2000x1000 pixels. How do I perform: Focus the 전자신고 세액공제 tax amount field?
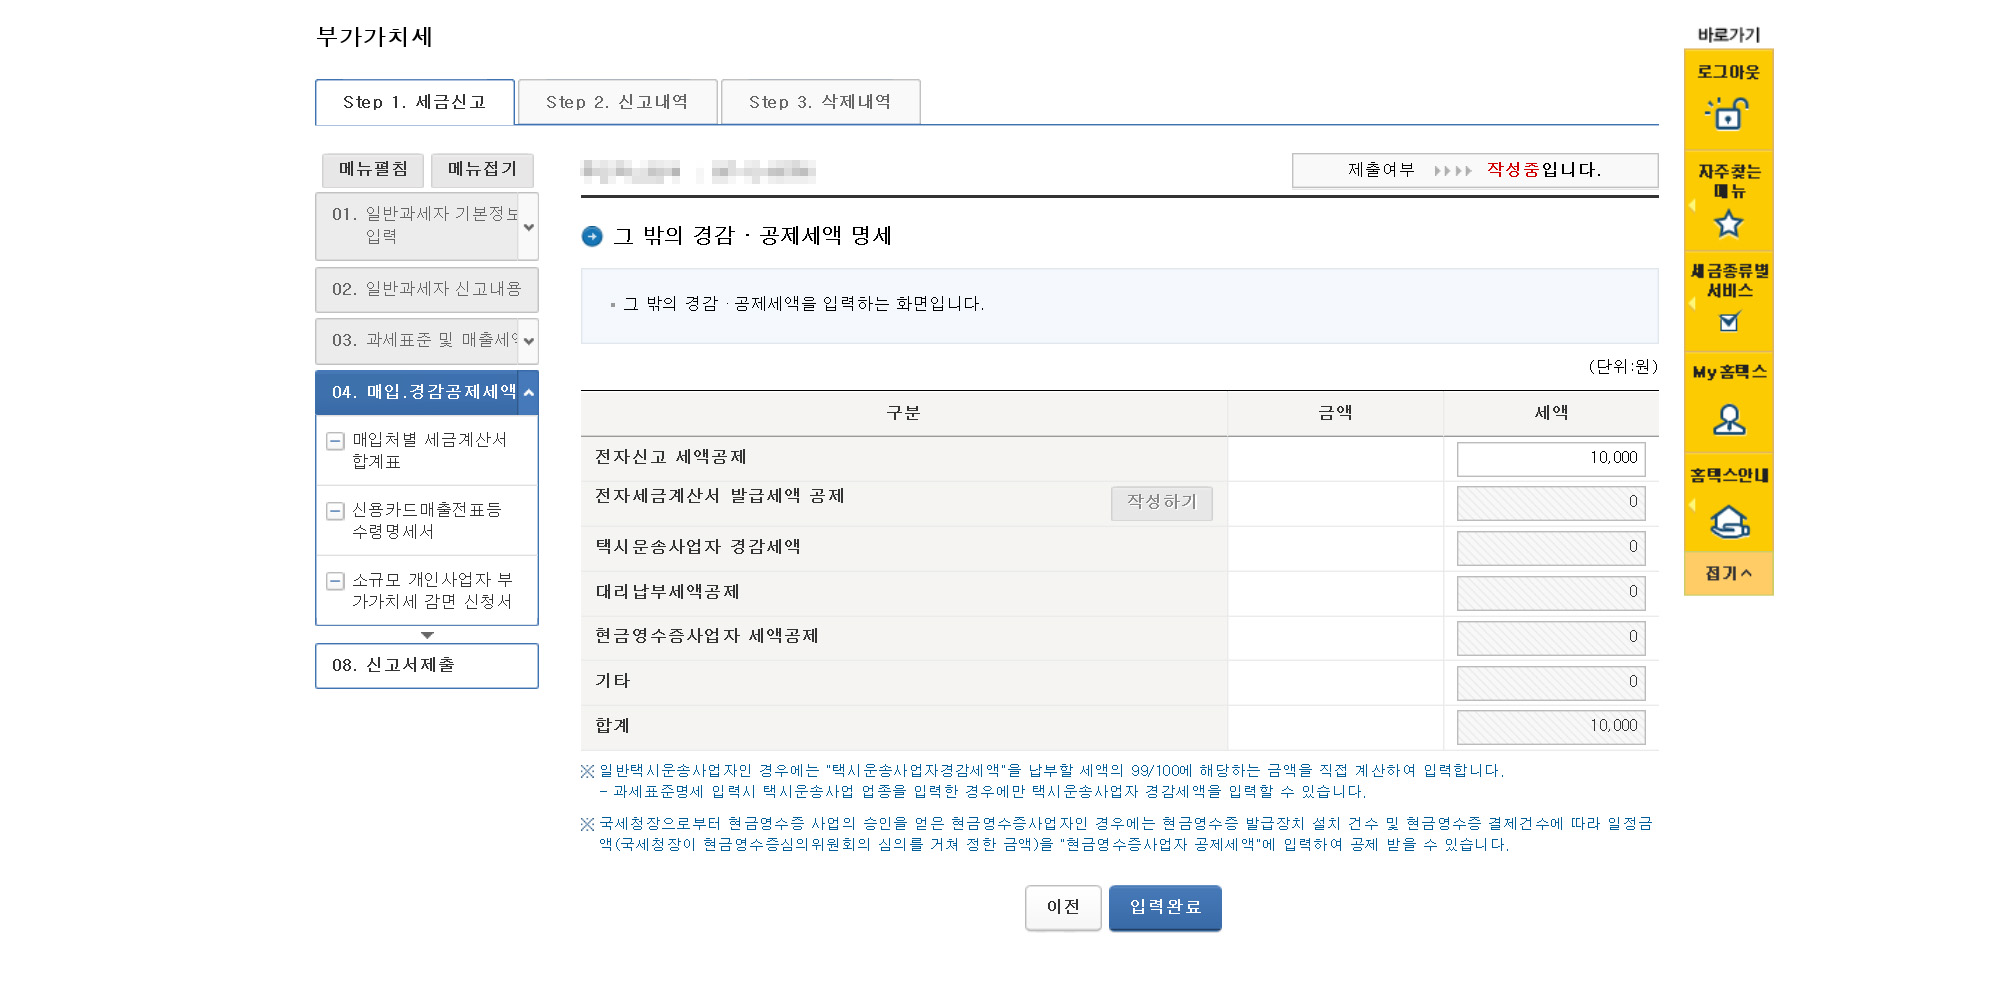point(1551,459)
